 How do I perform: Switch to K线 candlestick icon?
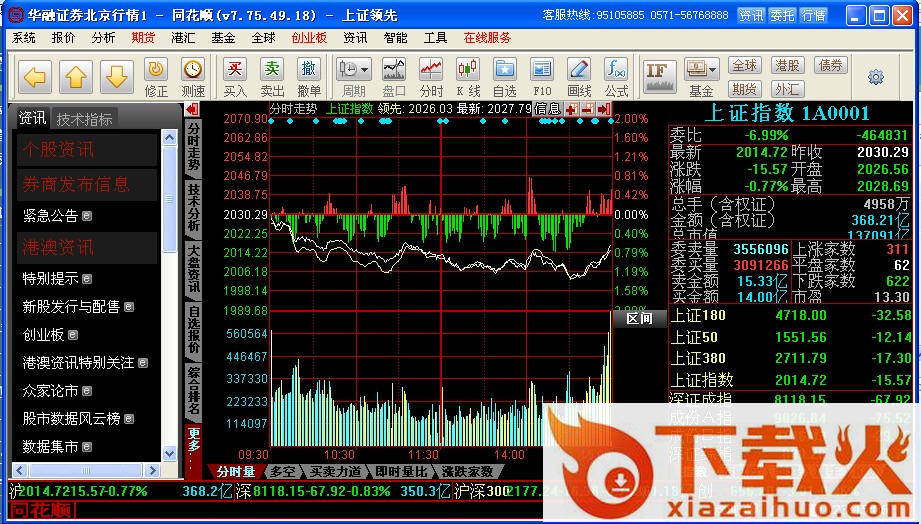click(468, 78)
